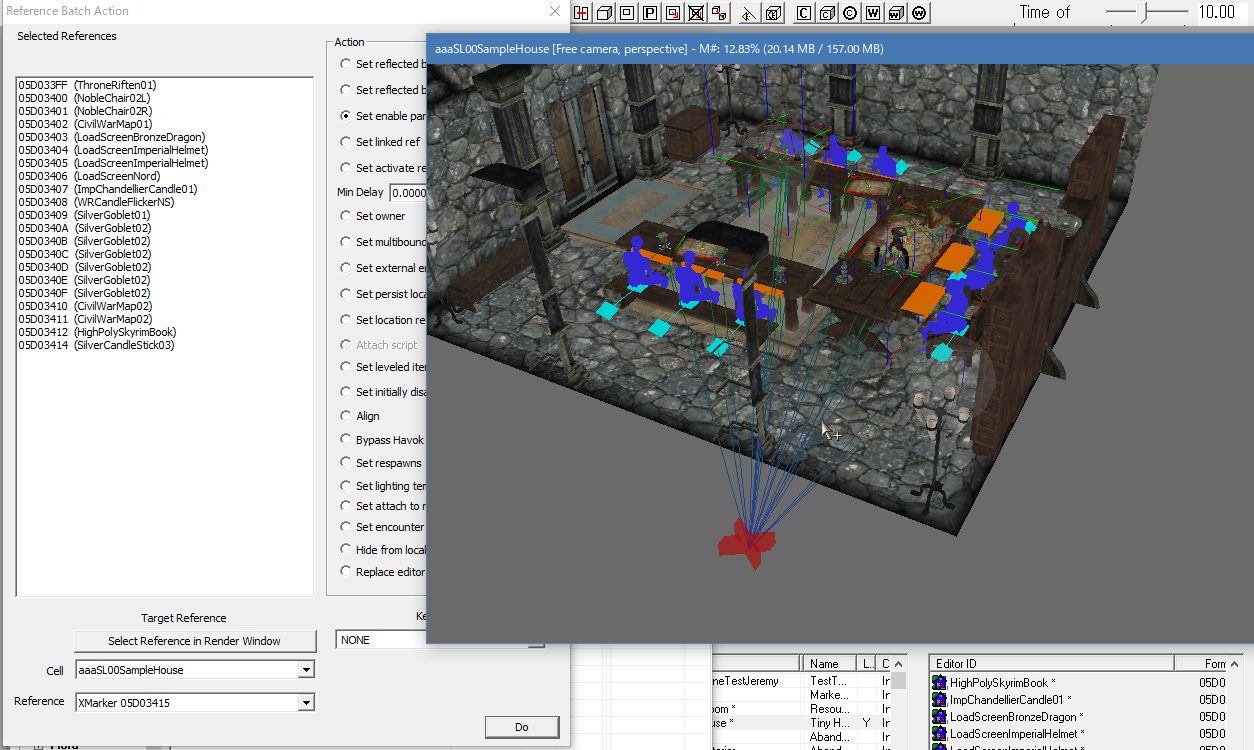Select the Align radio option
This screenshot has height=750, width=1254.
[346, 416]
